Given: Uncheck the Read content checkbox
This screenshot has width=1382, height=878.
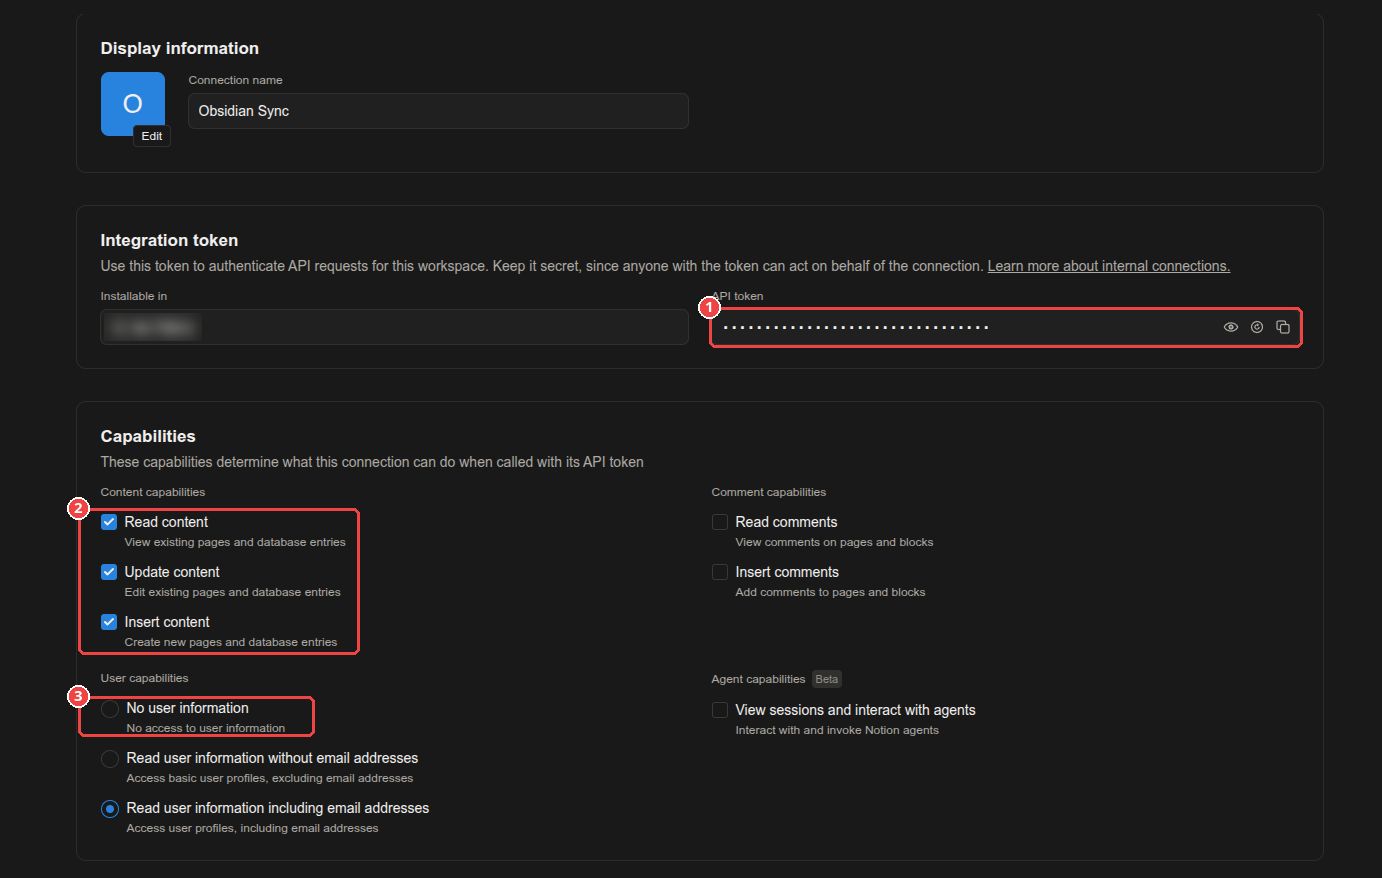Looking at the screenshot, I should point(109,522).
